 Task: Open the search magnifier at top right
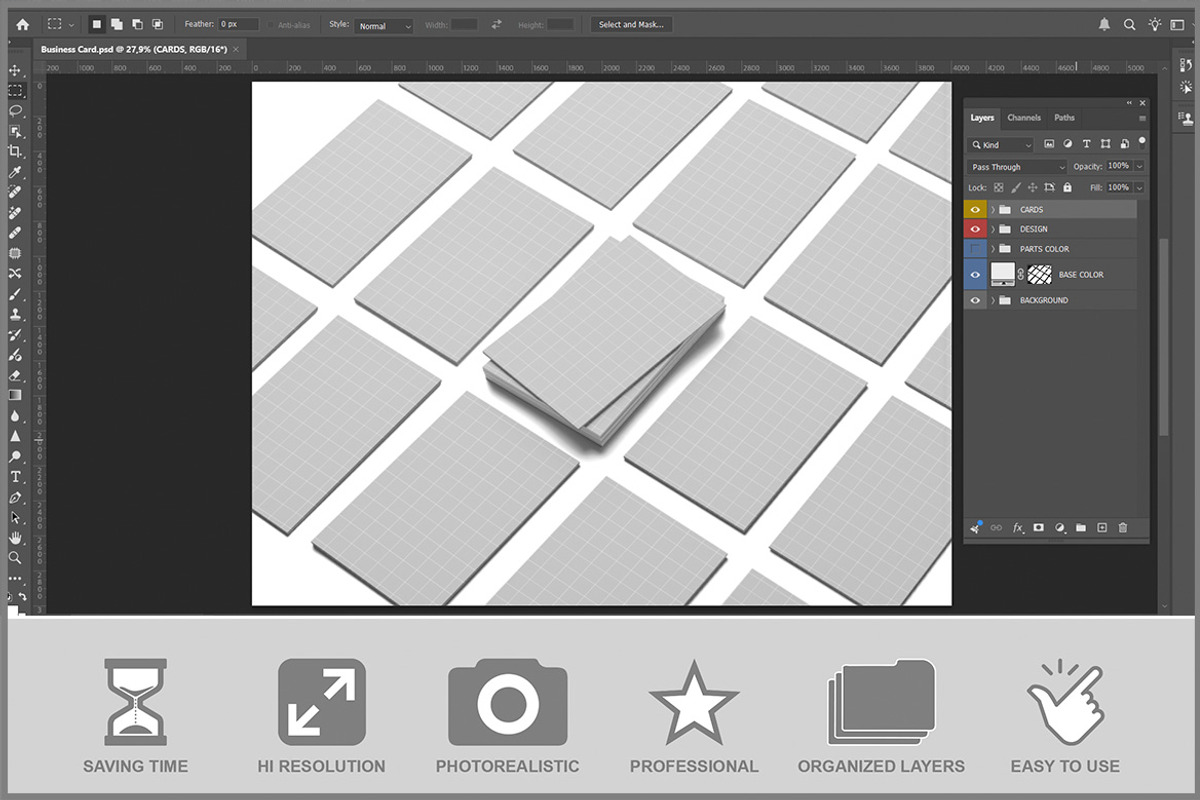(1130, 24)
